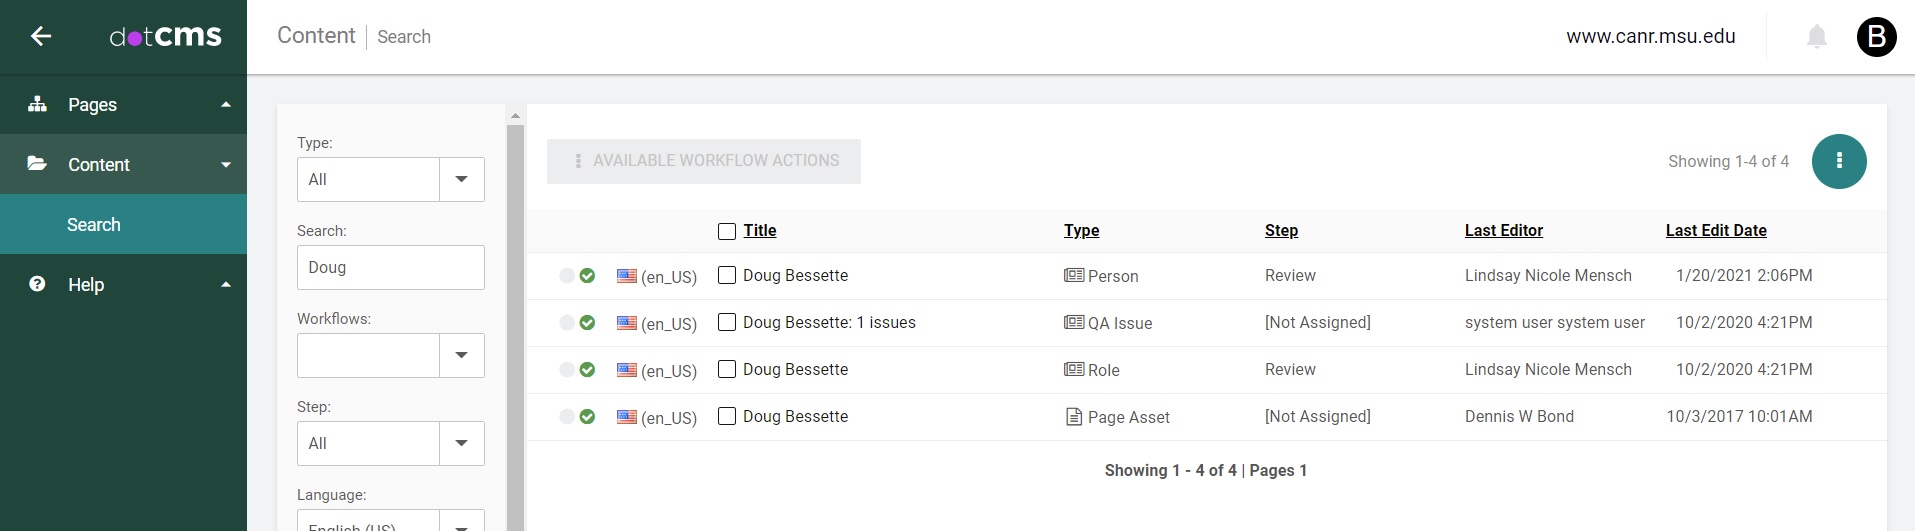This screenshot has width=1915, height=531.
Task: Click the Help question mark icon
Action: 37,284
